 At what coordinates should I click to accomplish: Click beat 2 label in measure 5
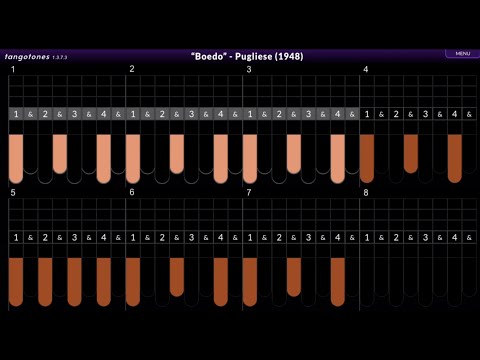point(45,238)
